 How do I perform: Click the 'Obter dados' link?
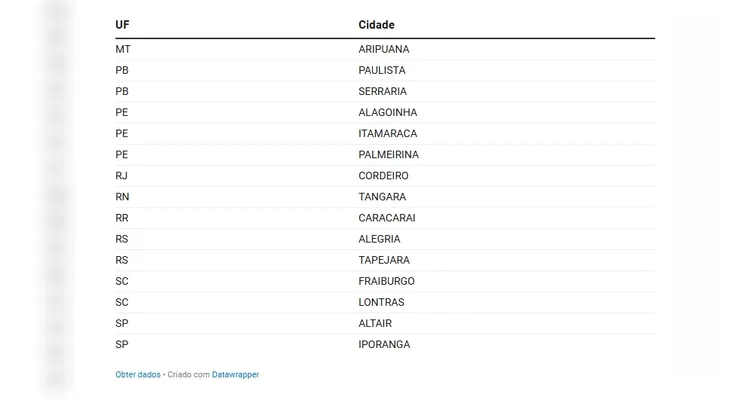(138, 375)
